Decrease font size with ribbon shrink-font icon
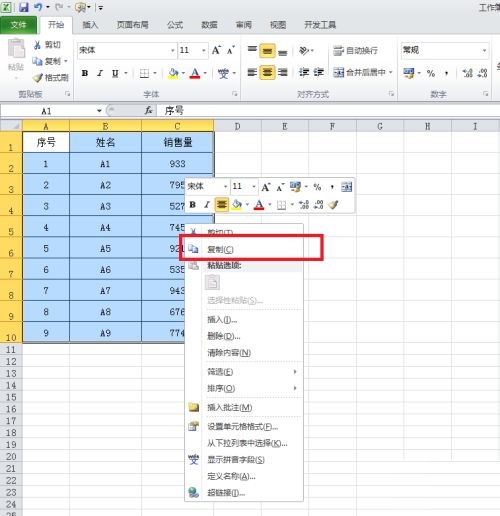500x516 pixels. pyautogui.click(x=231, y=50)
